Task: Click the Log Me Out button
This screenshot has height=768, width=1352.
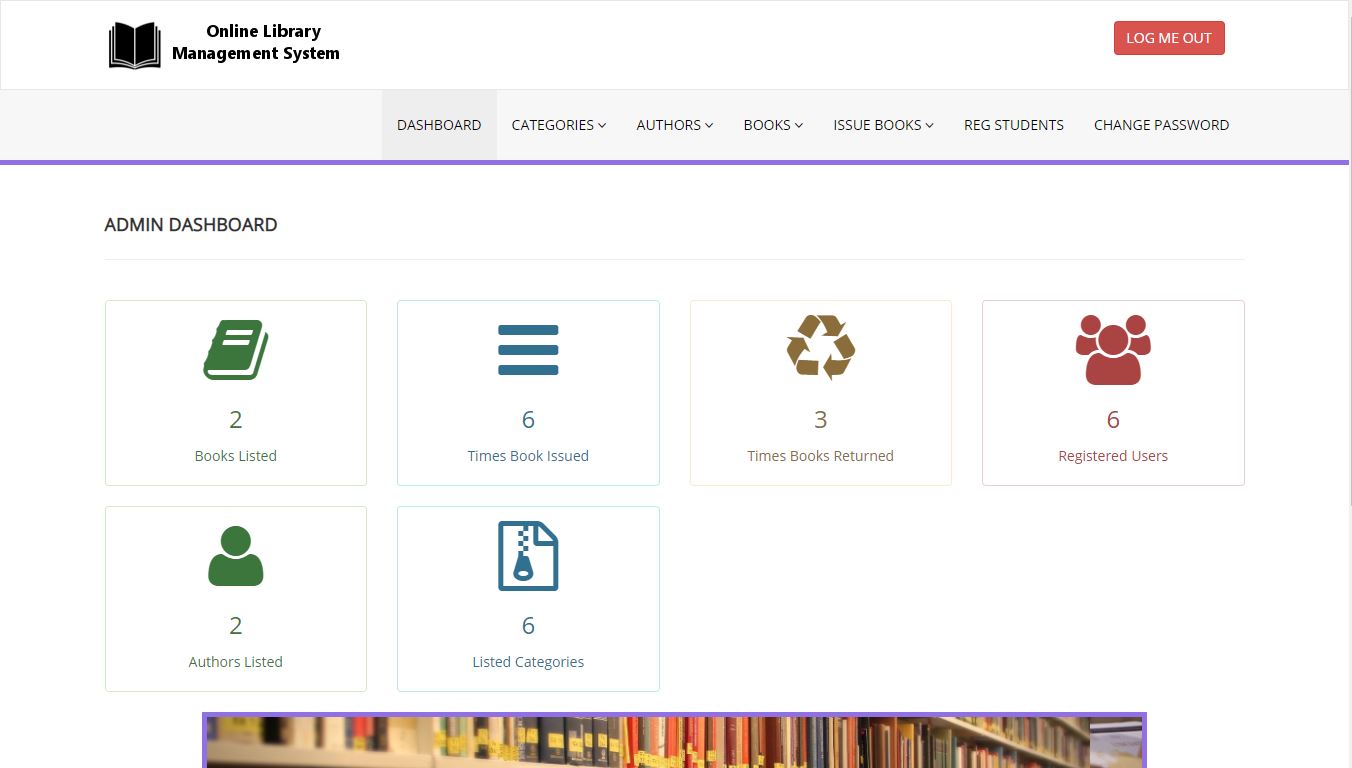Action: (1169, 38)
